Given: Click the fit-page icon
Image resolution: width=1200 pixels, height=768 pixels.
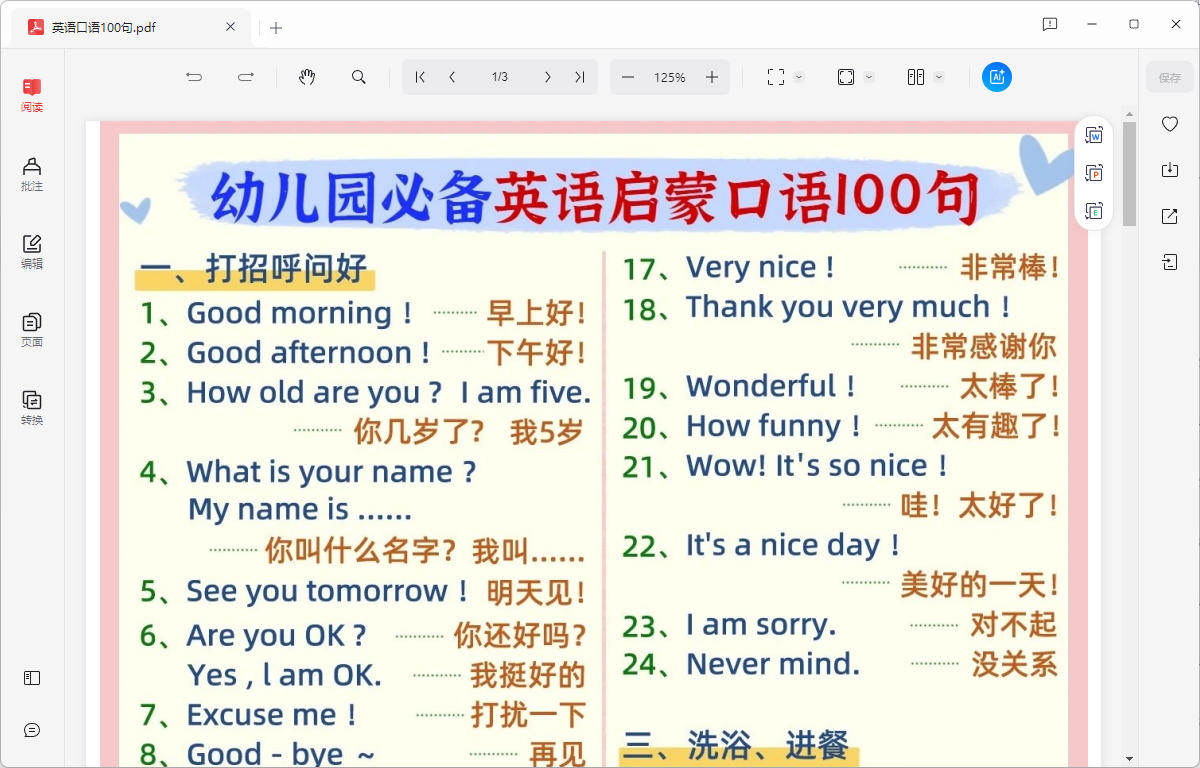Looking at the screenshot, I should [x=846, y=77].
